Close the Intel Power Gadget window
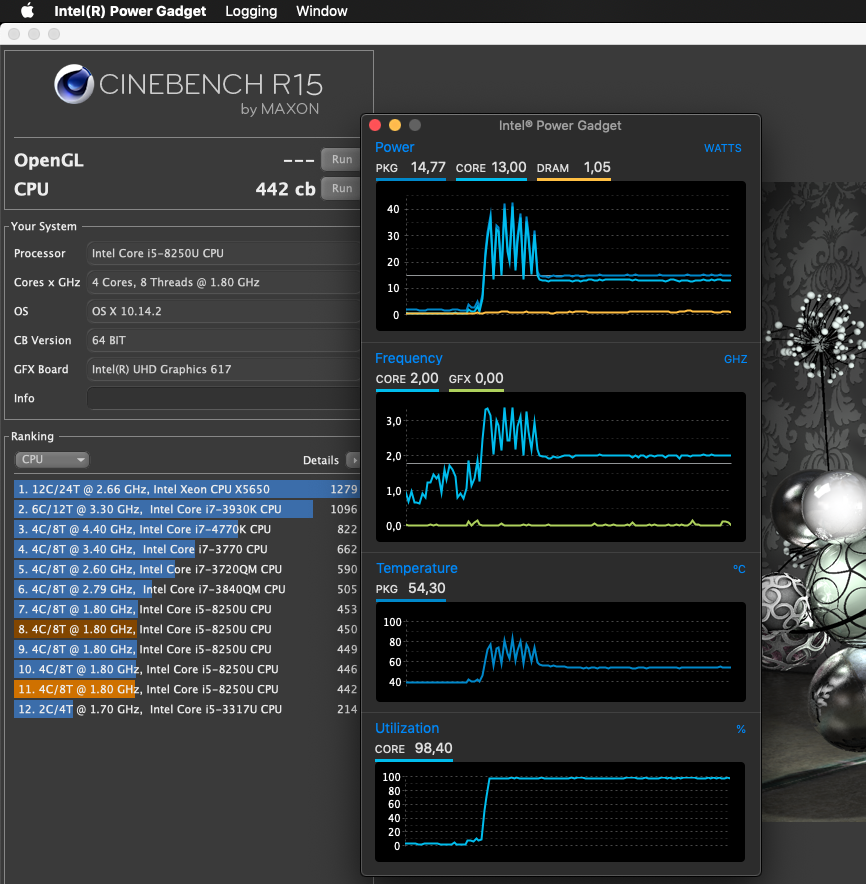This screenshot has height=884, width=866. (x=375, y=125)
